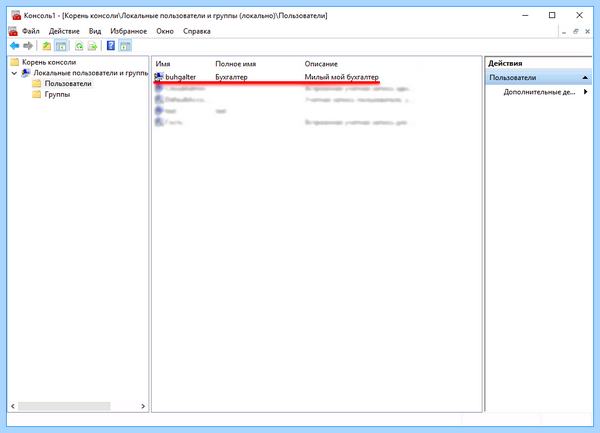Click the Export list toolbar icon
600x433 pixels.
[x=93, y=46]
